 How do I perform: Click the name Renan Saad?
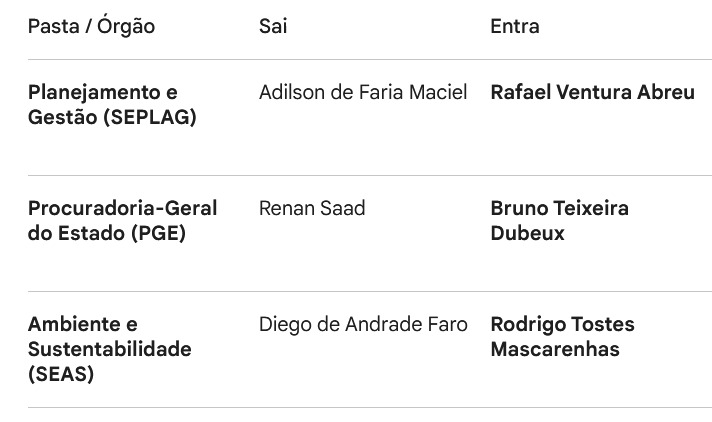point(312,209)
